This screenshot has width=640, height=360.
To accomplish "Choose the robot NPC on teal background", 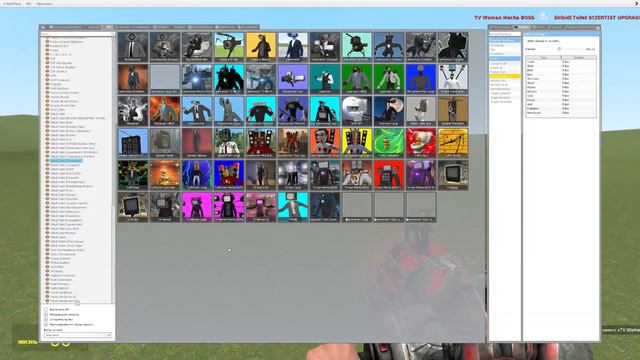I will 357,47.
